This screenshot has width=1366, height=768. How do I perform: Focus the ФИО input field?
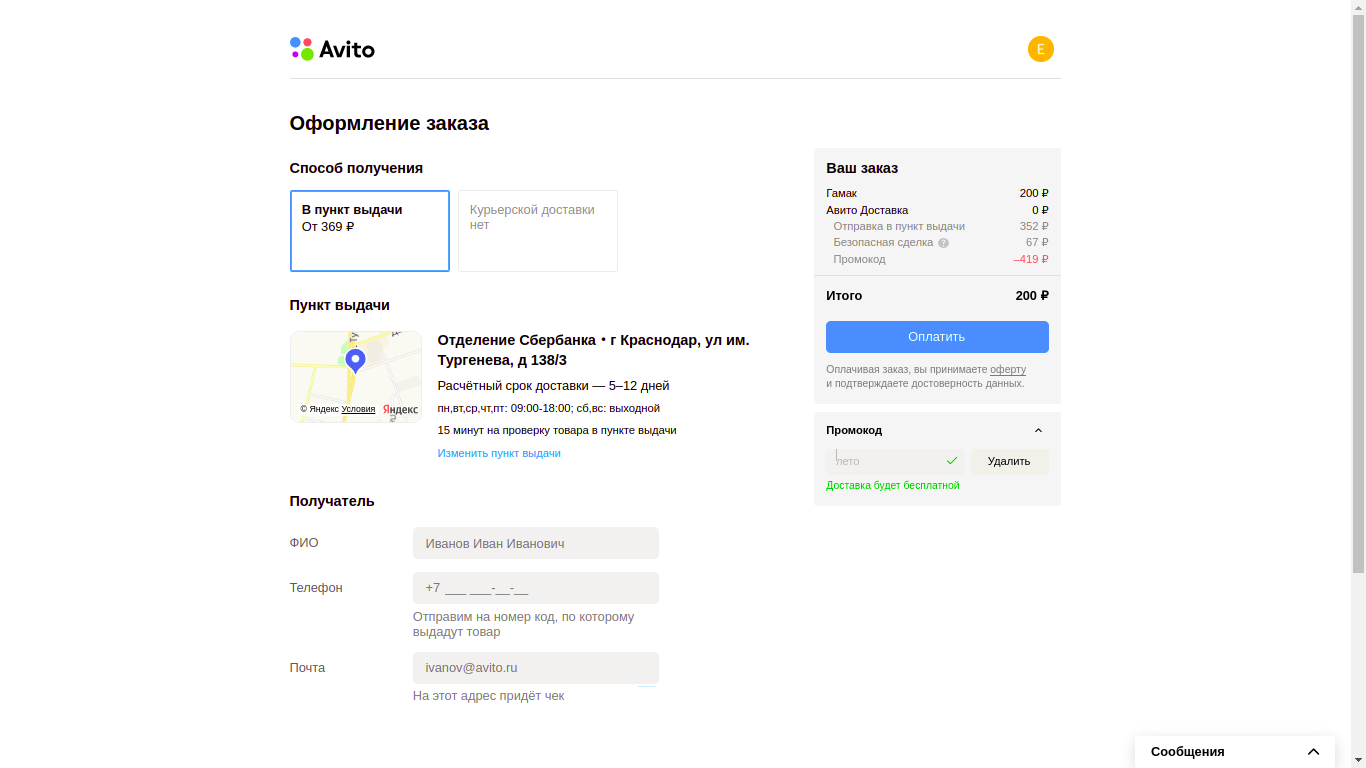(536, 543)
